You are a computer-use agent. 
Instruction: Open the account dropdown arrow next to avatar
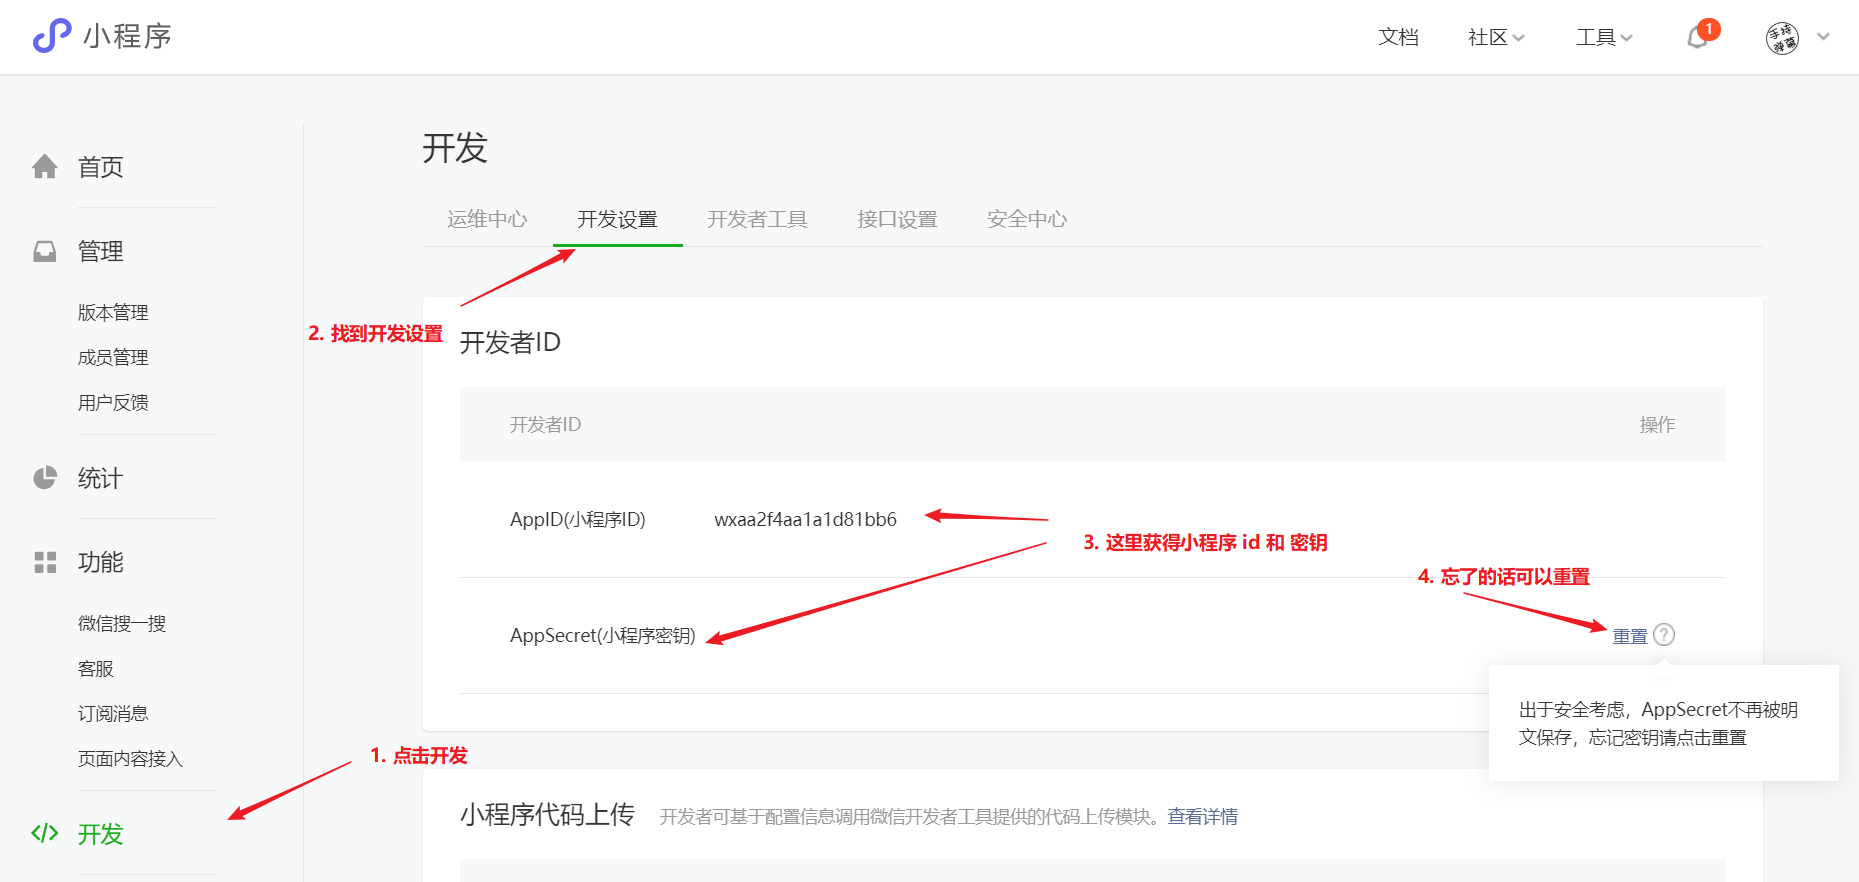coord(1824,37)
